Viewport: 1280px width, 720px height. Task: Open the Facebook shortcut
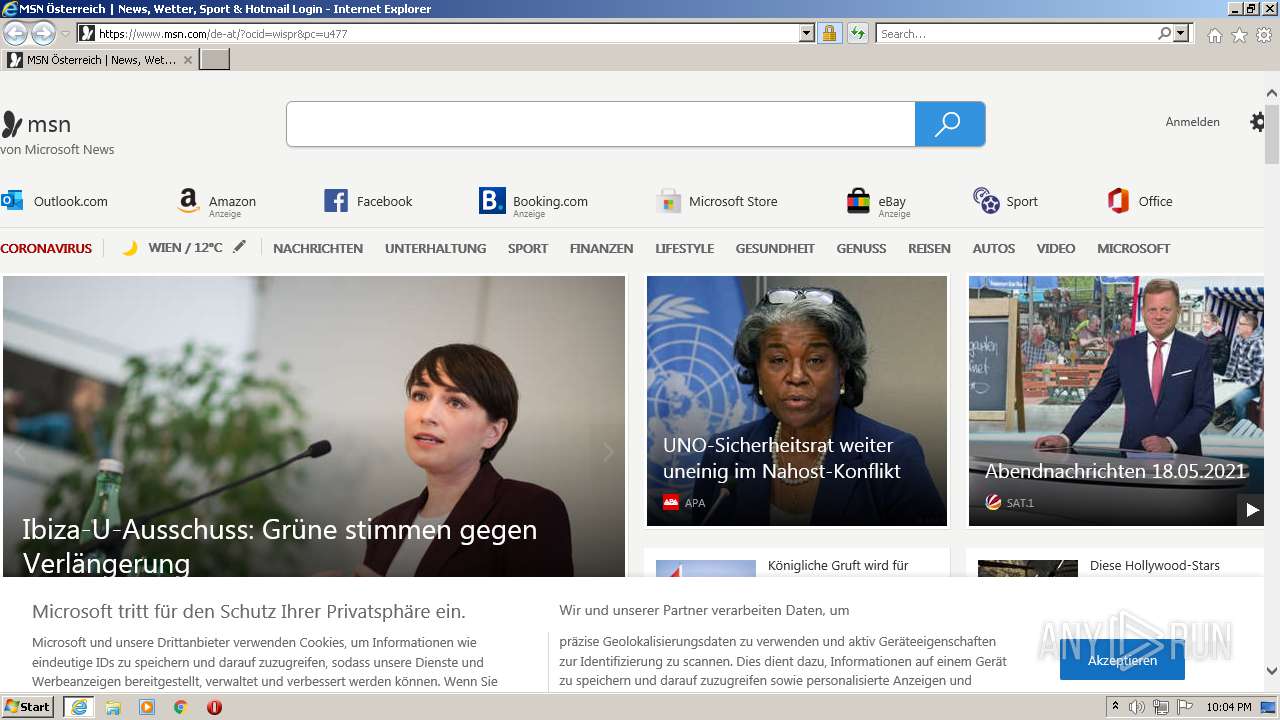pyautogui.click(x=368, y=201)
